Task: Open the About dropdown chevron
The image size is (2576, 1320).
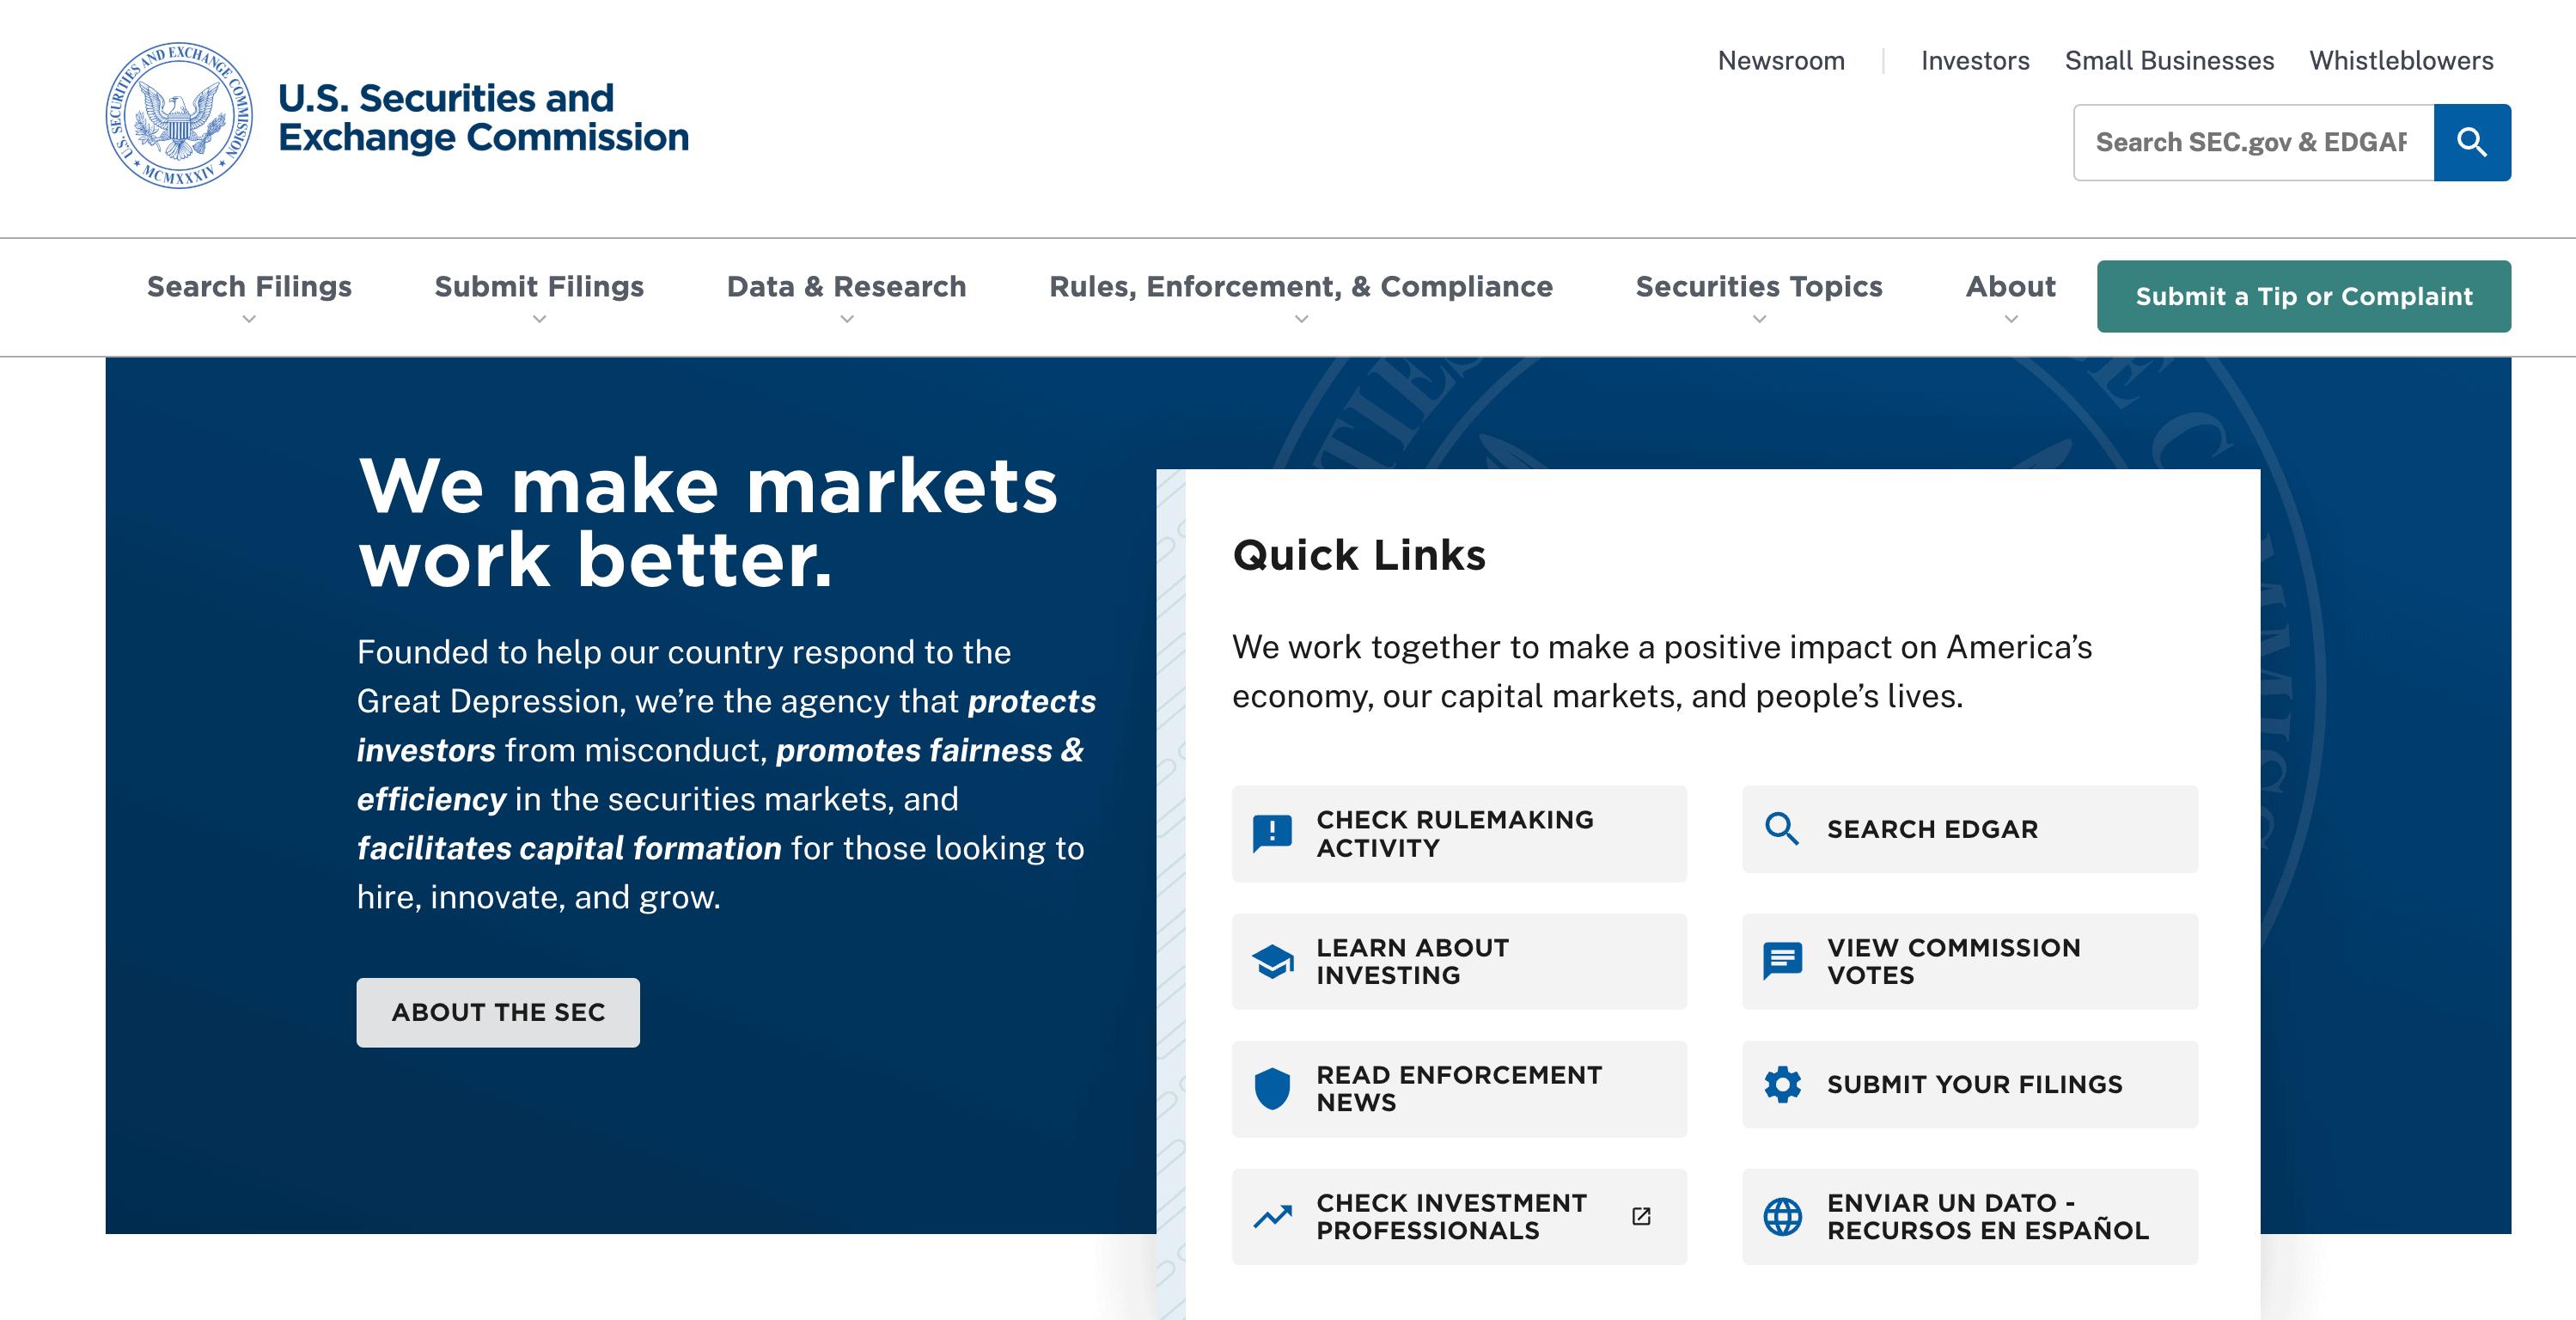Action: point(2011,320)
